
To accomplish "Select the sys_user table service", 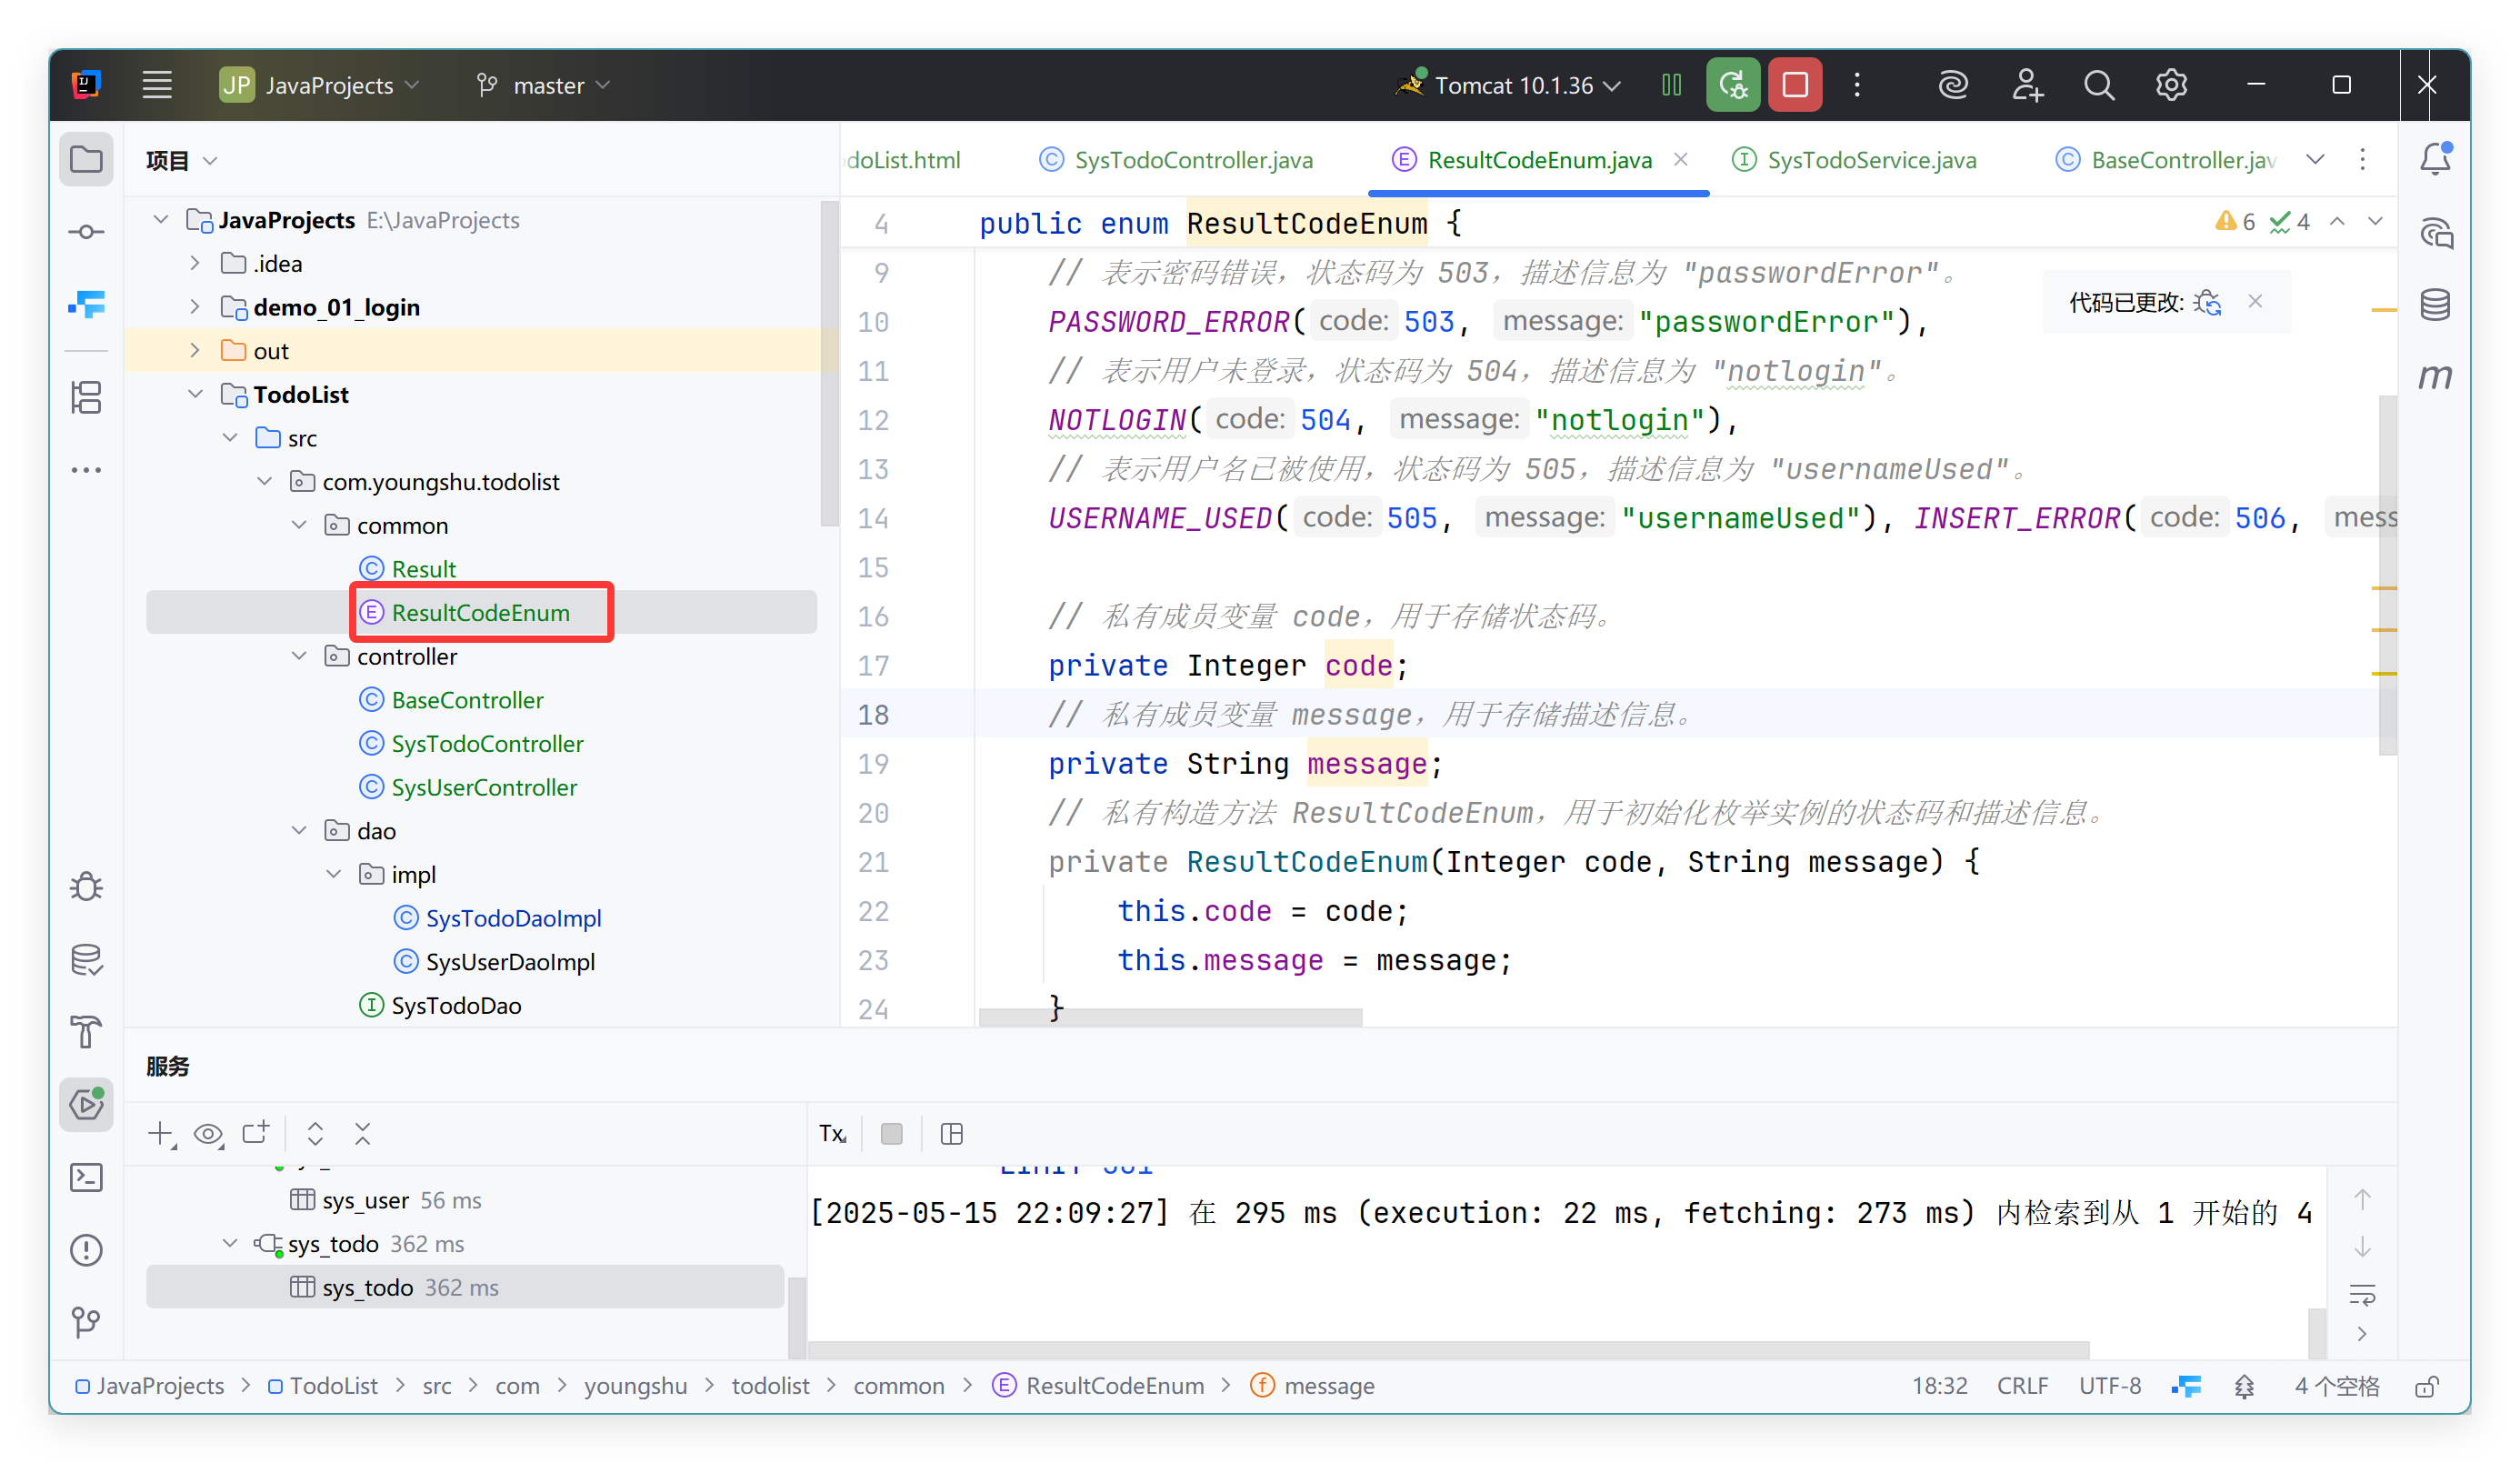I will 385,1200.
